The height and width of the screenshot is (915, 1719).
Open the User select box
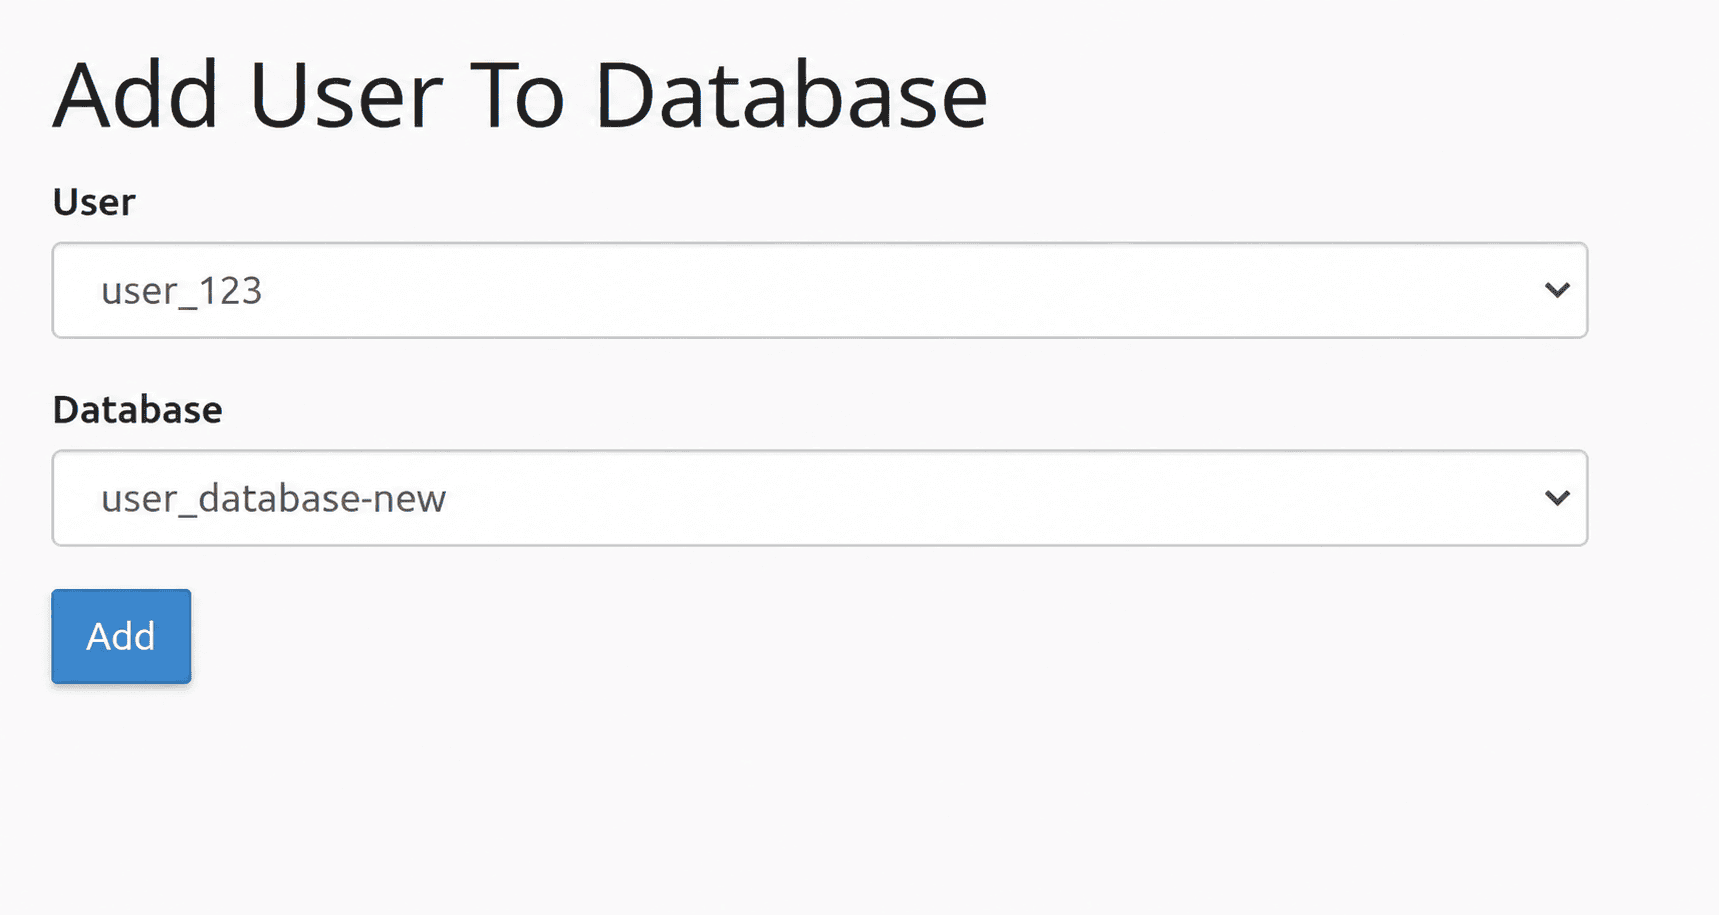[820, 290]
